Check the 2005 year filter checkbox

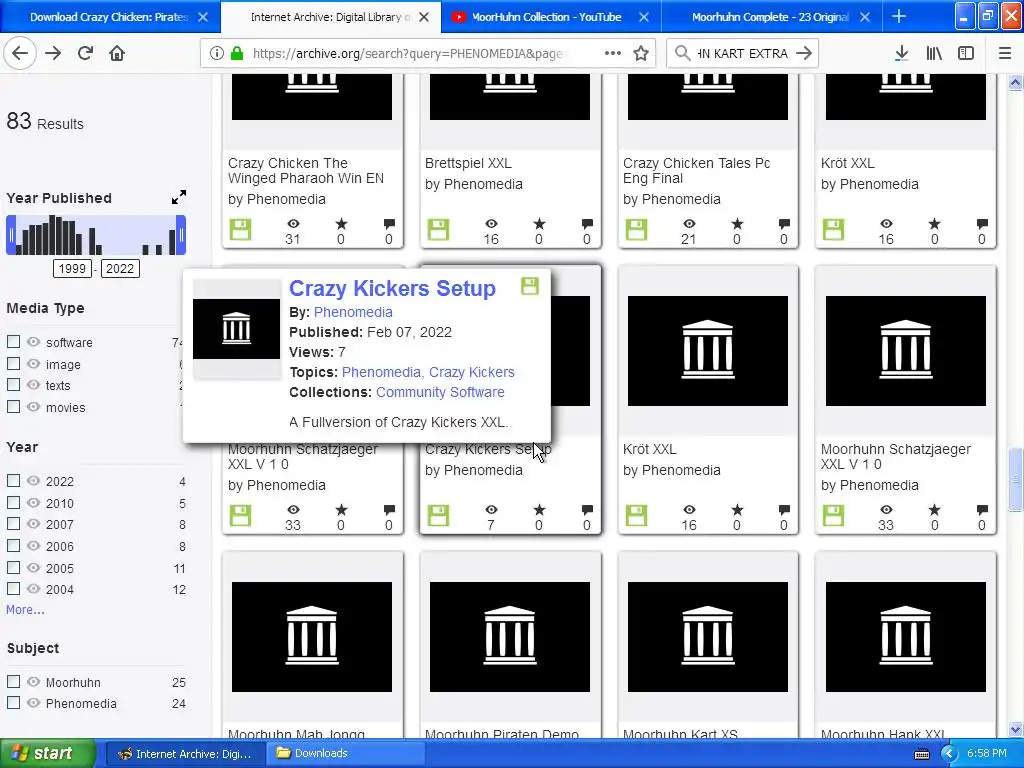pos(13,568)
